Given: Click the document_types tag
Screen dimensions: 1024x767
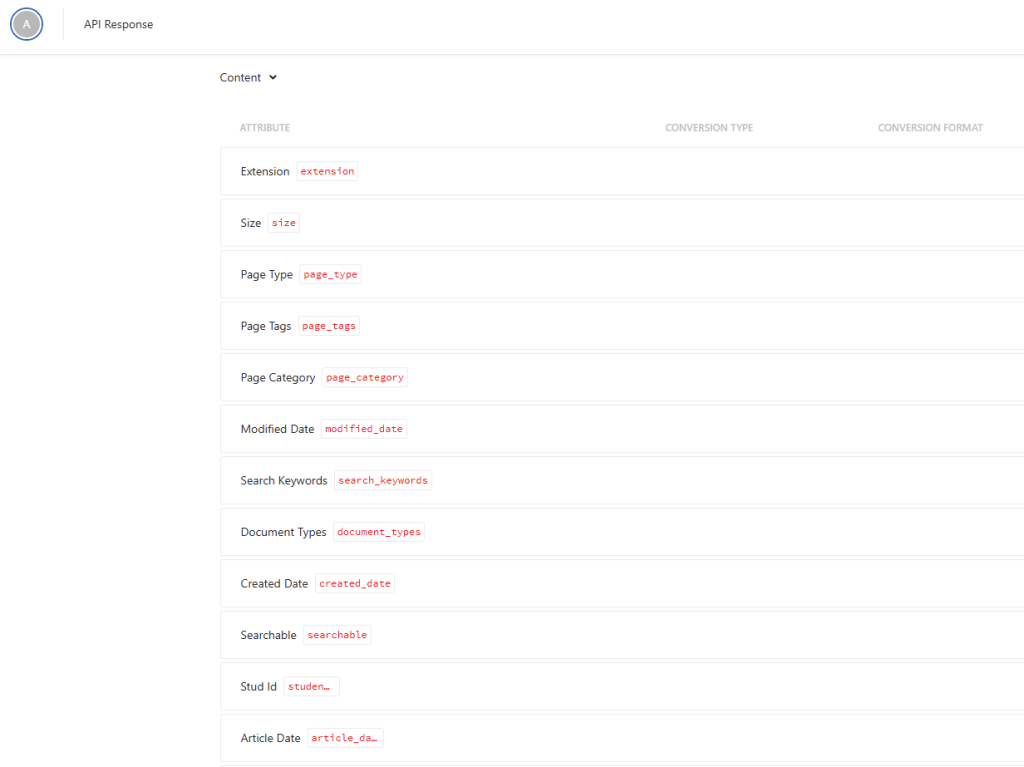Looking at the screenshot, I should click(379, 531).
